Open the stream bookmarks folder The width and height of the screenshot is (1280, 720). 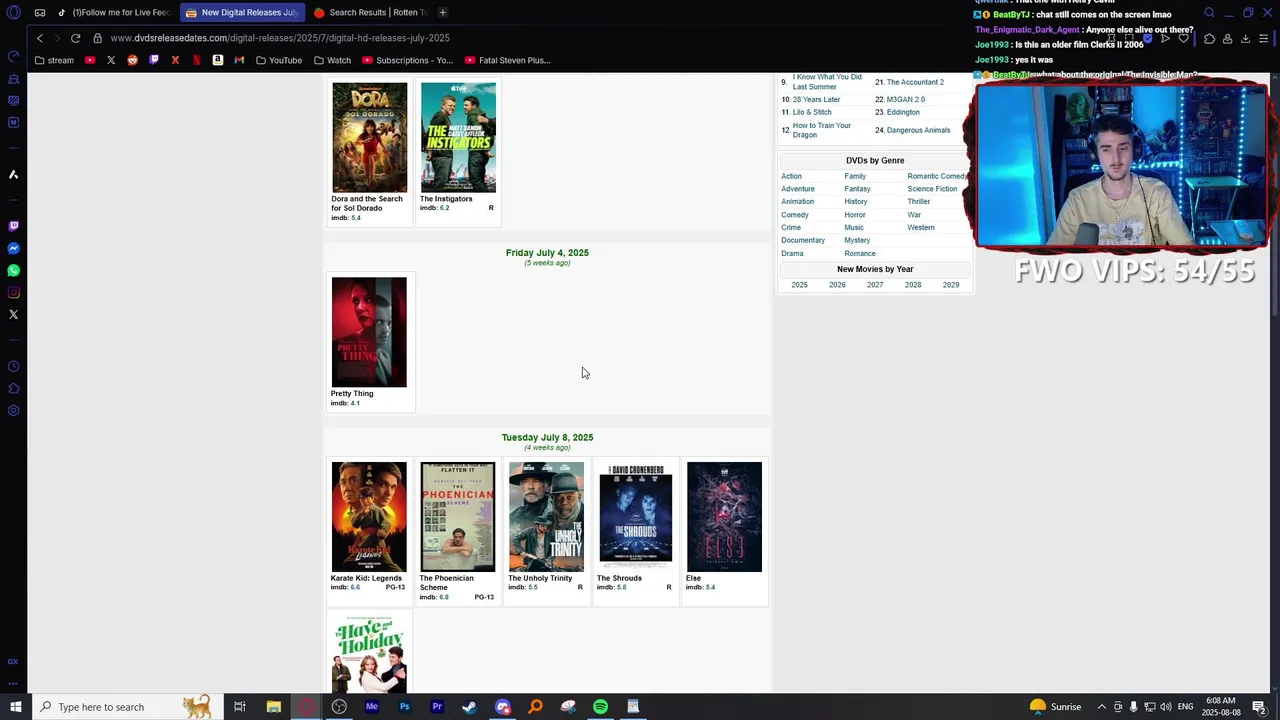point(53,60)
